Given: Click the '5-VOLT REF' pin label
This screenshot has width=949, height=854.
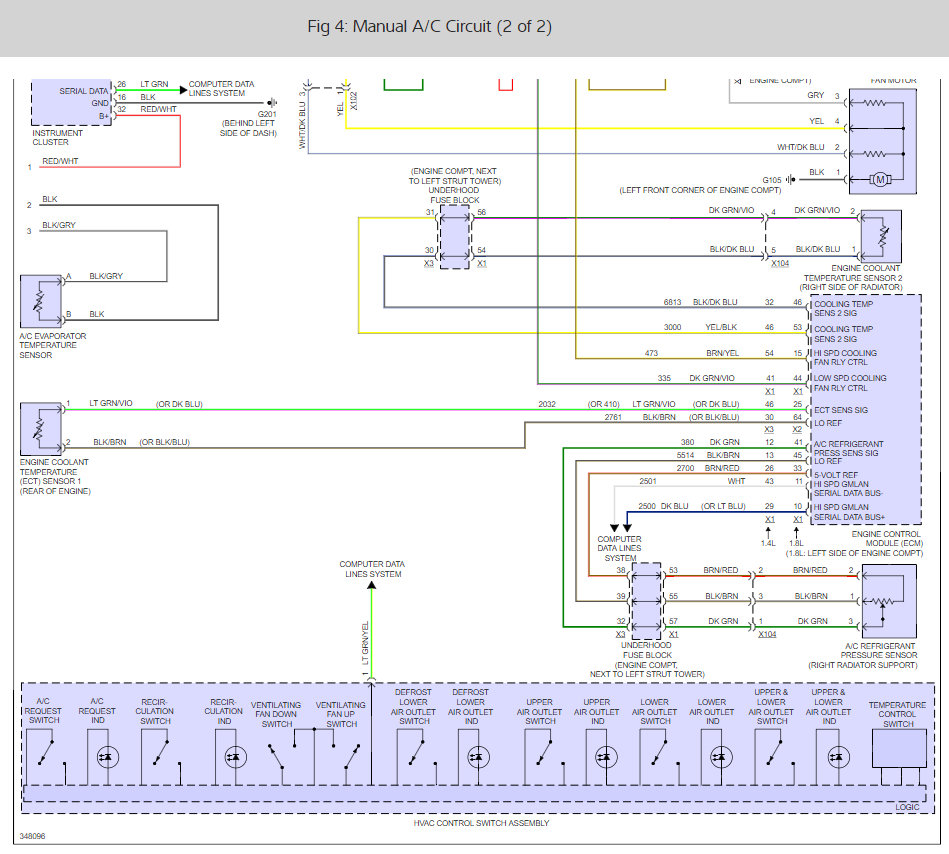Looking at the screenshot, I should [x=836, y=475].
